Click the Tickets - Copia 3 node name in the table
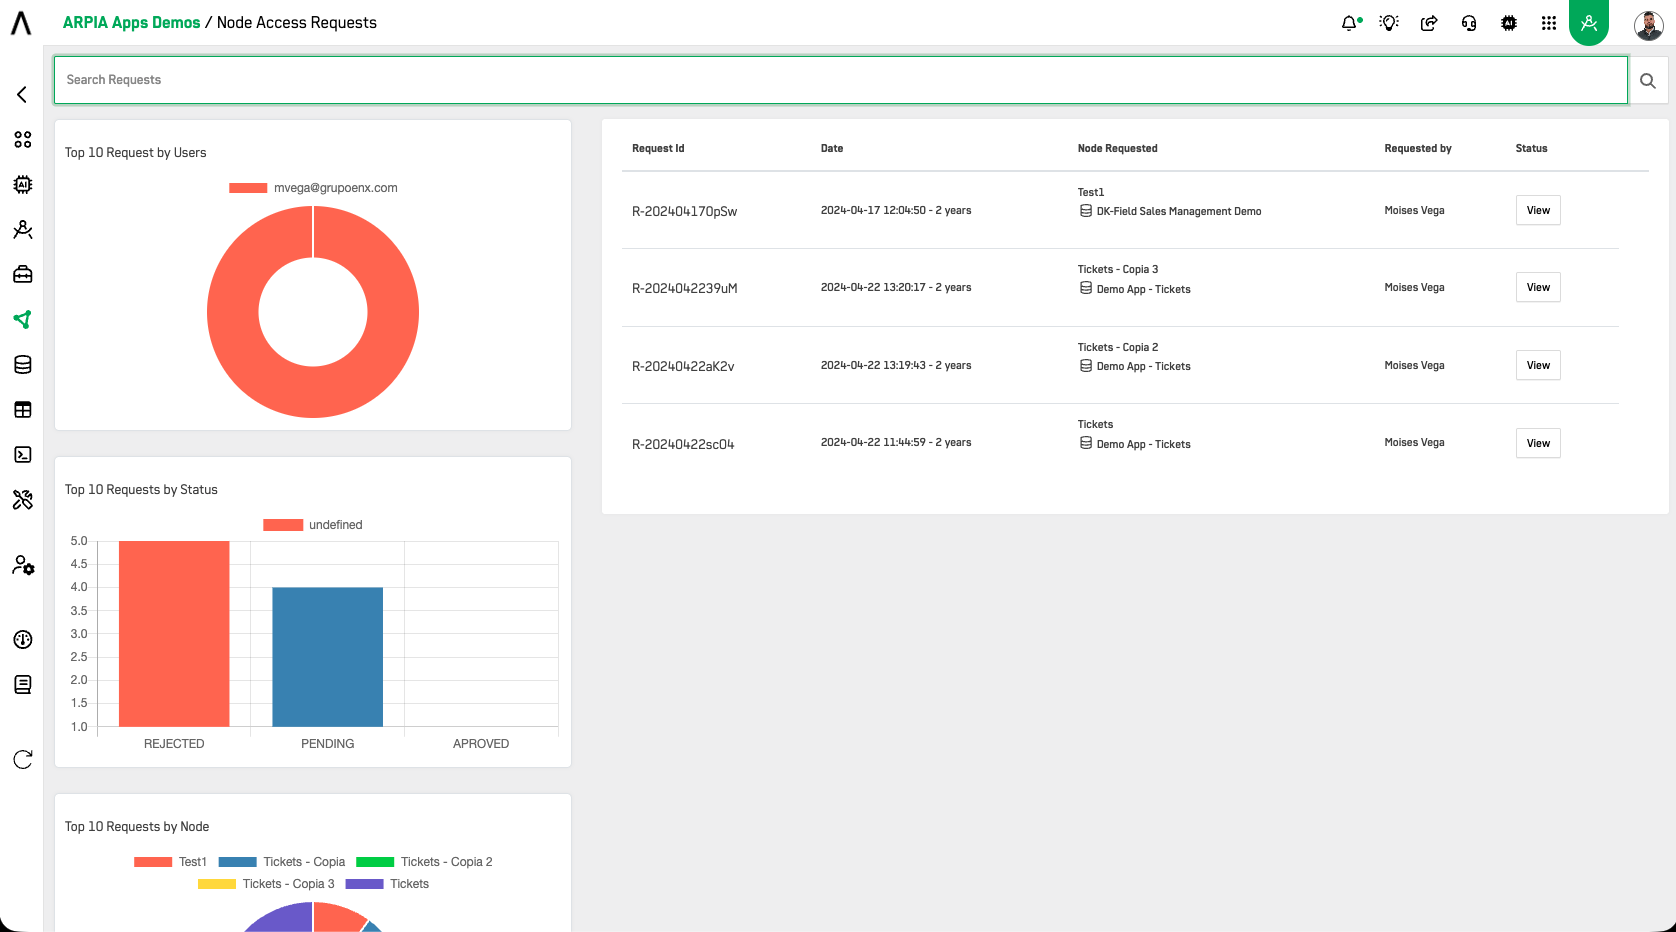Image resolution: width=1676 pixels, height=932 pixels. point(1118,269)
